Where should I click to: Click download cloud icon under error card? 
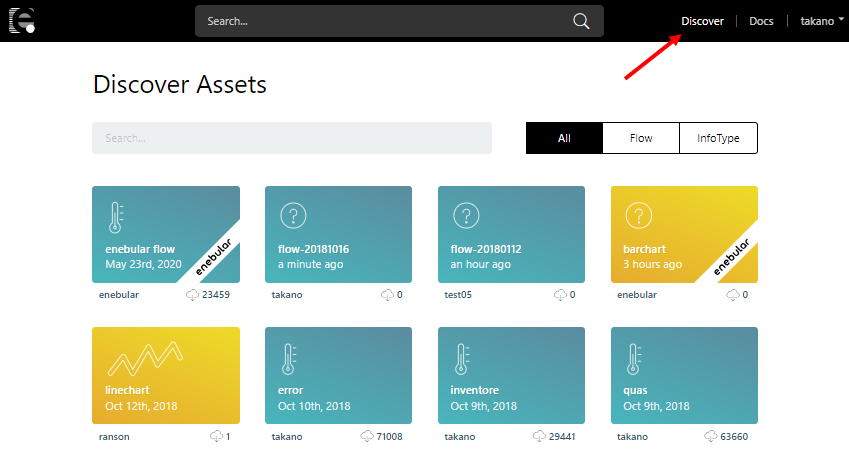(366, 437)
